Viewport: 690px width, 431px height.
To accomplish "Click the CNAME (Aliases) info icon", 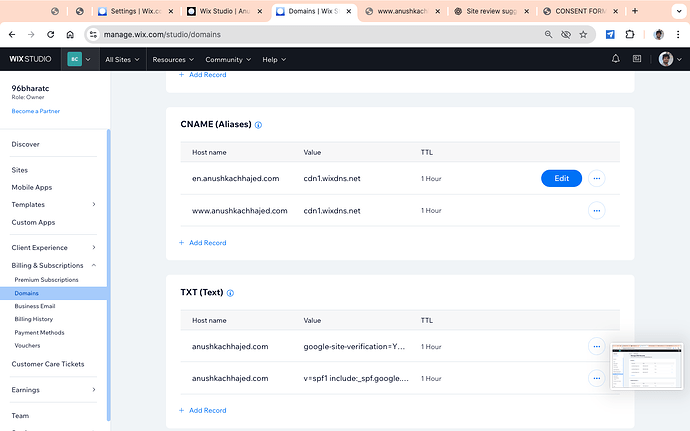I will point(258,125).
